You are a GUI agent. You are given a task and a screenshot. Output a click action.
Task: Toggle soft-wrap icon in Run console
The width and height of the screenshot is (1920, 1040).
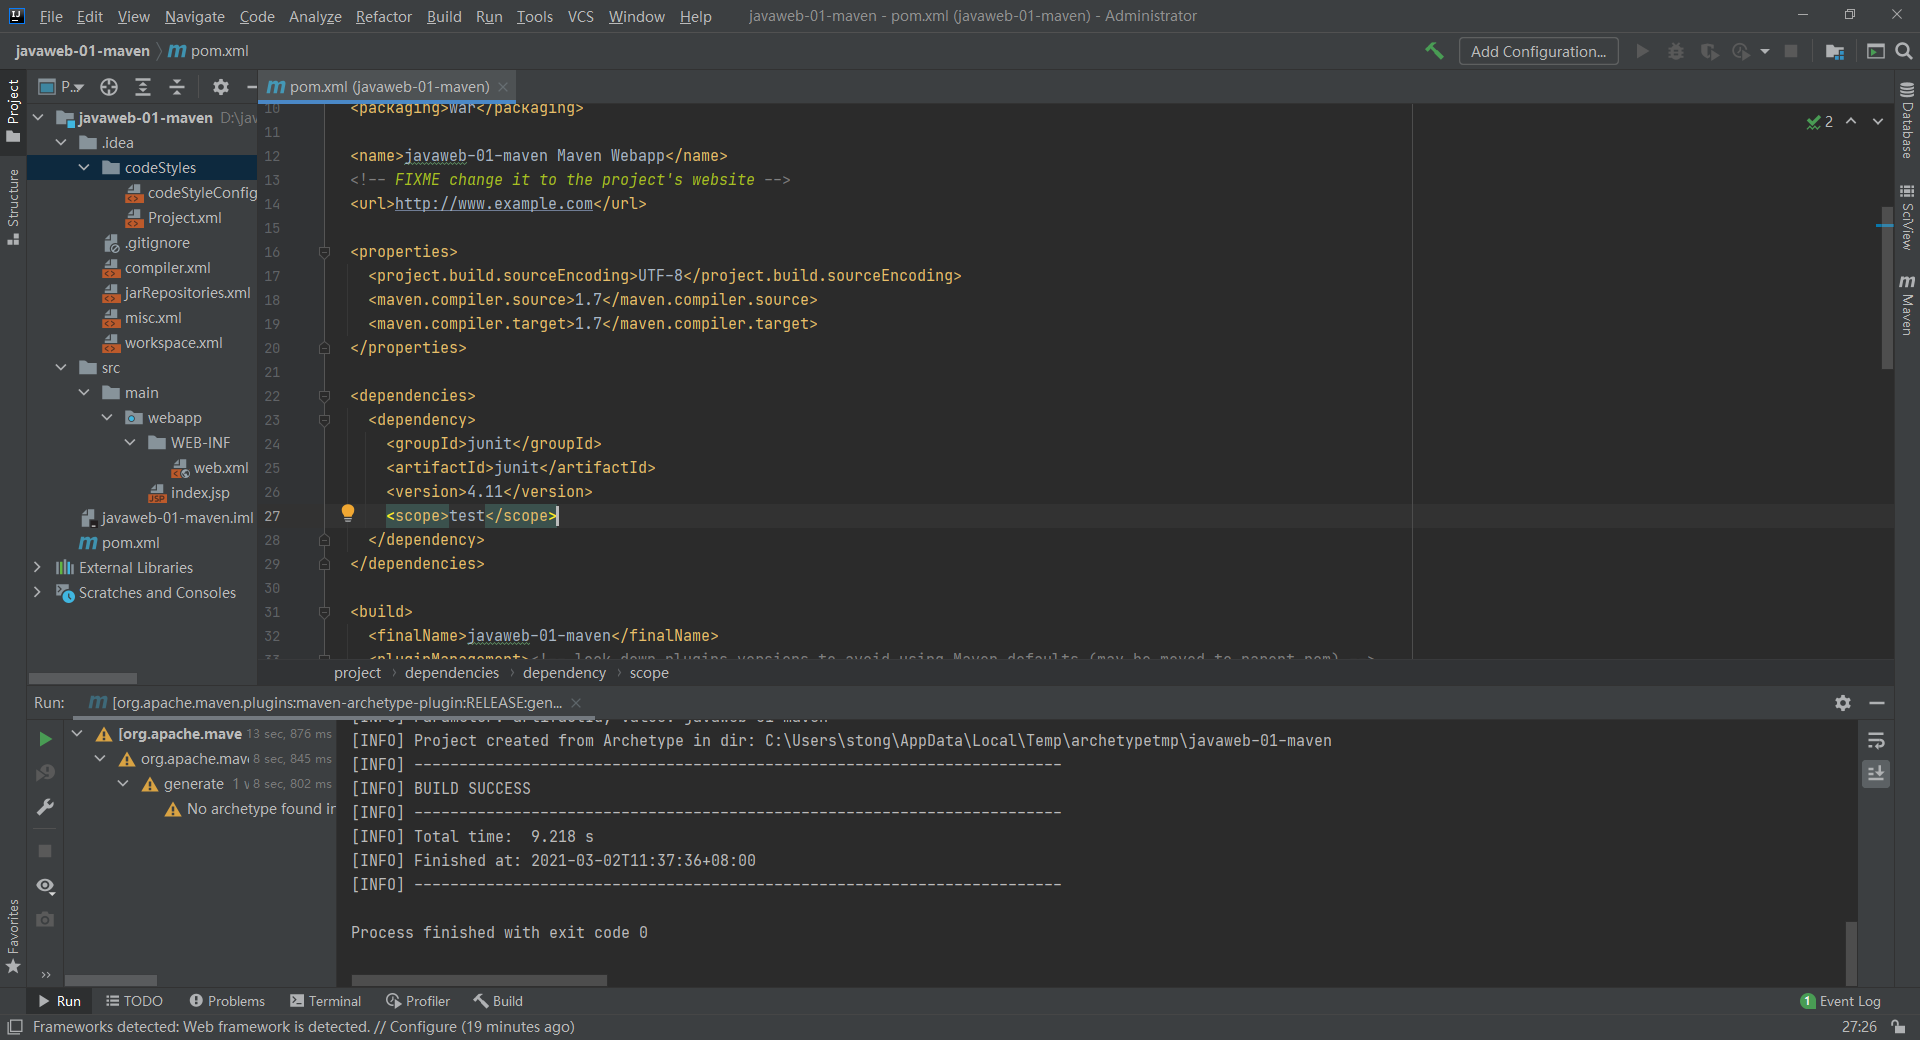point(1876,741)
